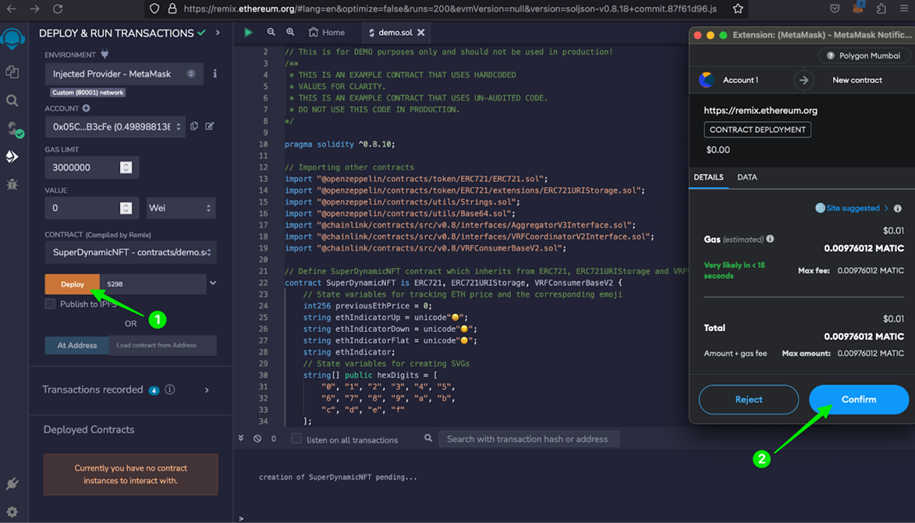Image resolution: width=915 pixels, height=523 pixels.
Task: Expand Site suggested gas options
Action: tap(853, 208)
